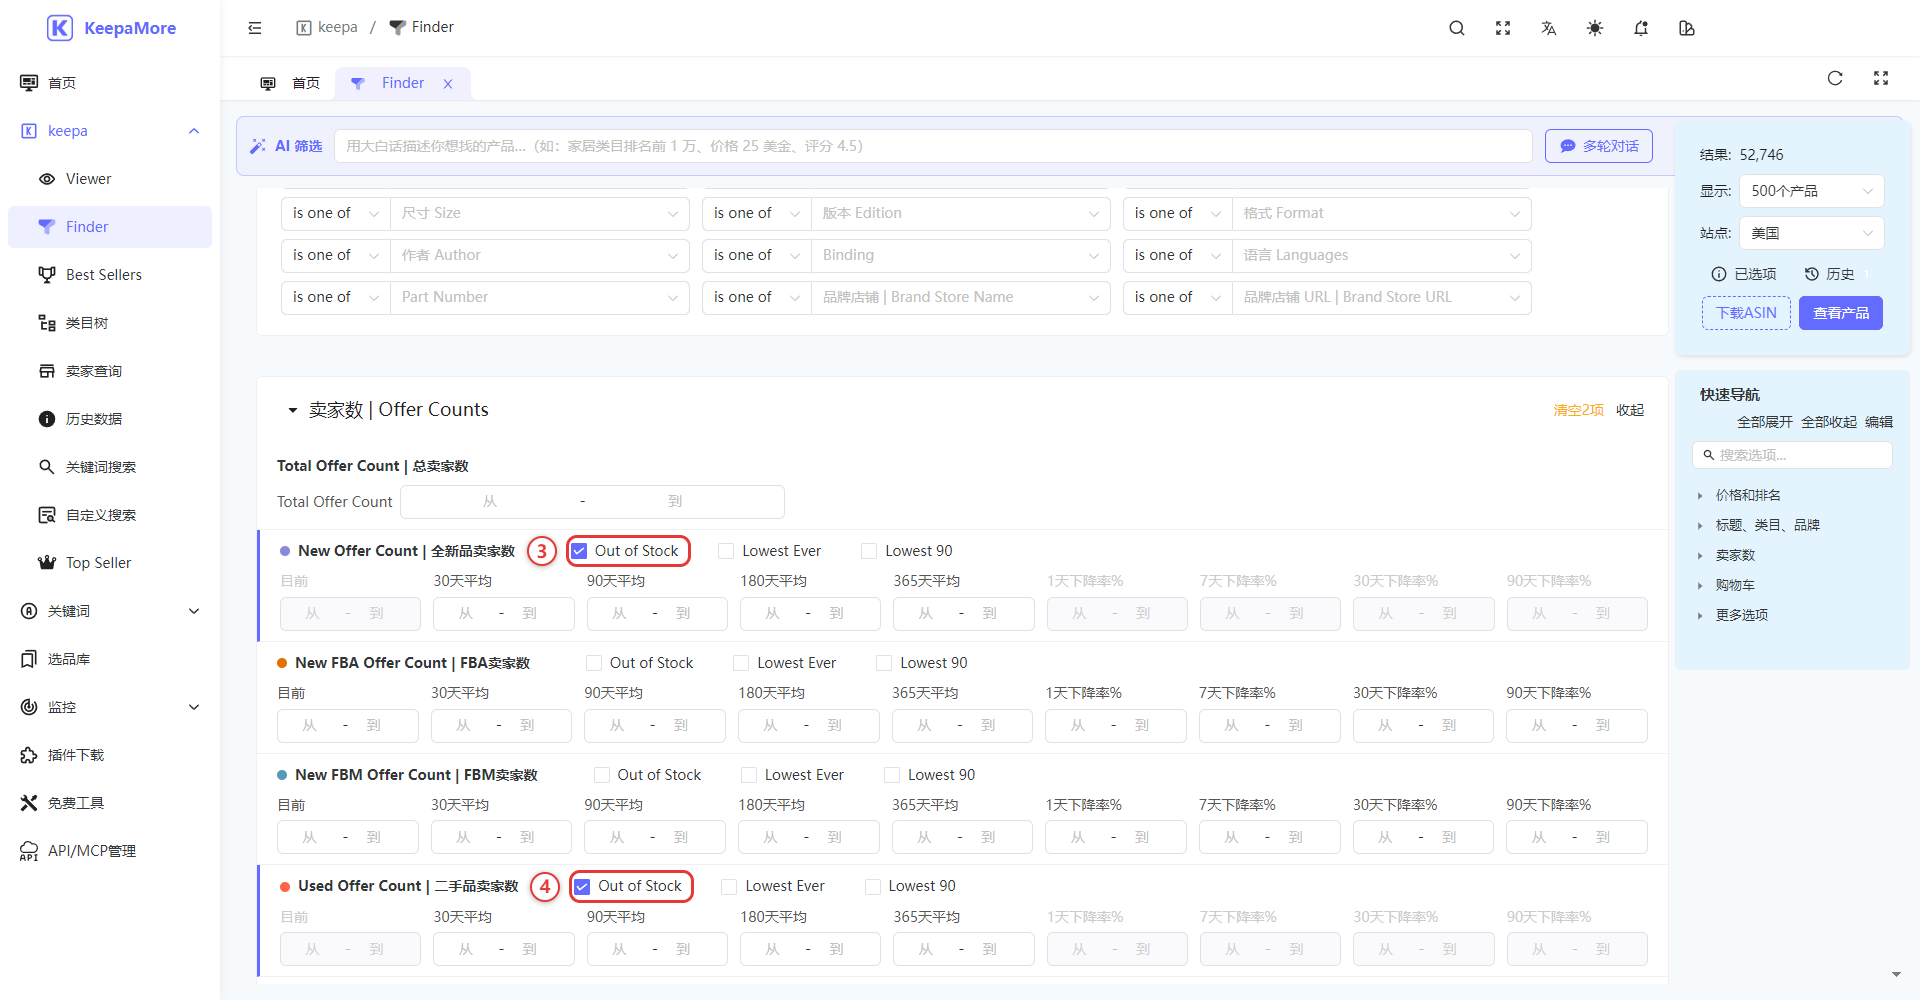Open the 站点 美国 site dropdown
Screen dimensions: 1920x1000
pos(1812,233)
